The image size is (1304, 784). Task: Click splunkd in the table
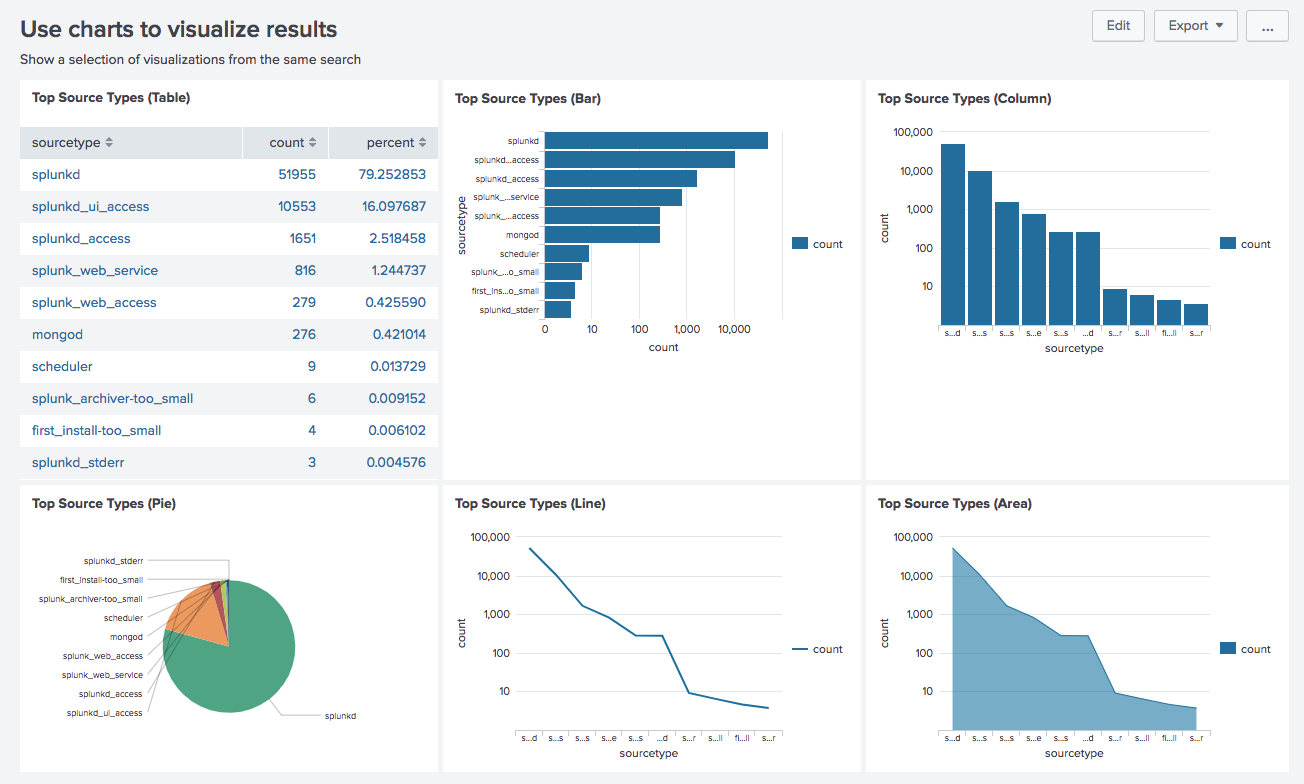tap(54, 175)
